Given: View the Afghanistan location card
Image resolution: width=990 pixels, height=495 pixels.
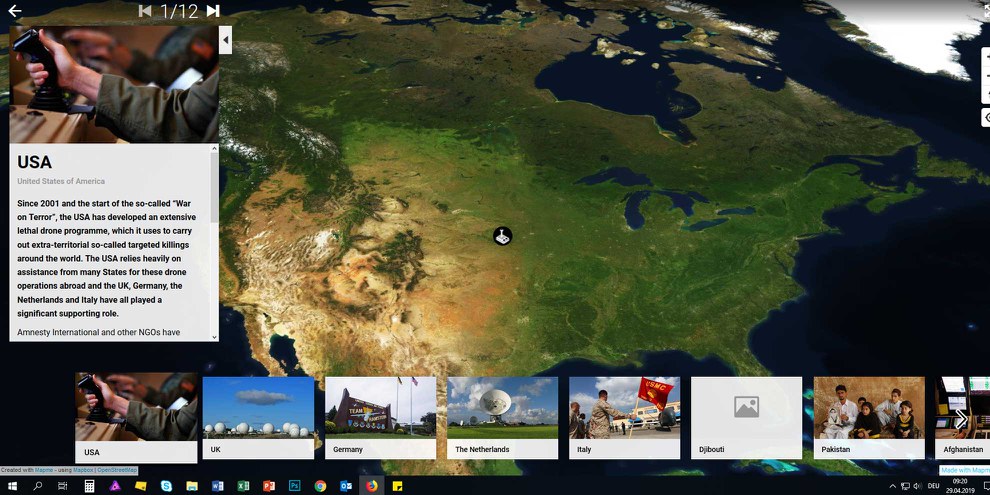Looking at the screenshot, I should tap(963, 417).
